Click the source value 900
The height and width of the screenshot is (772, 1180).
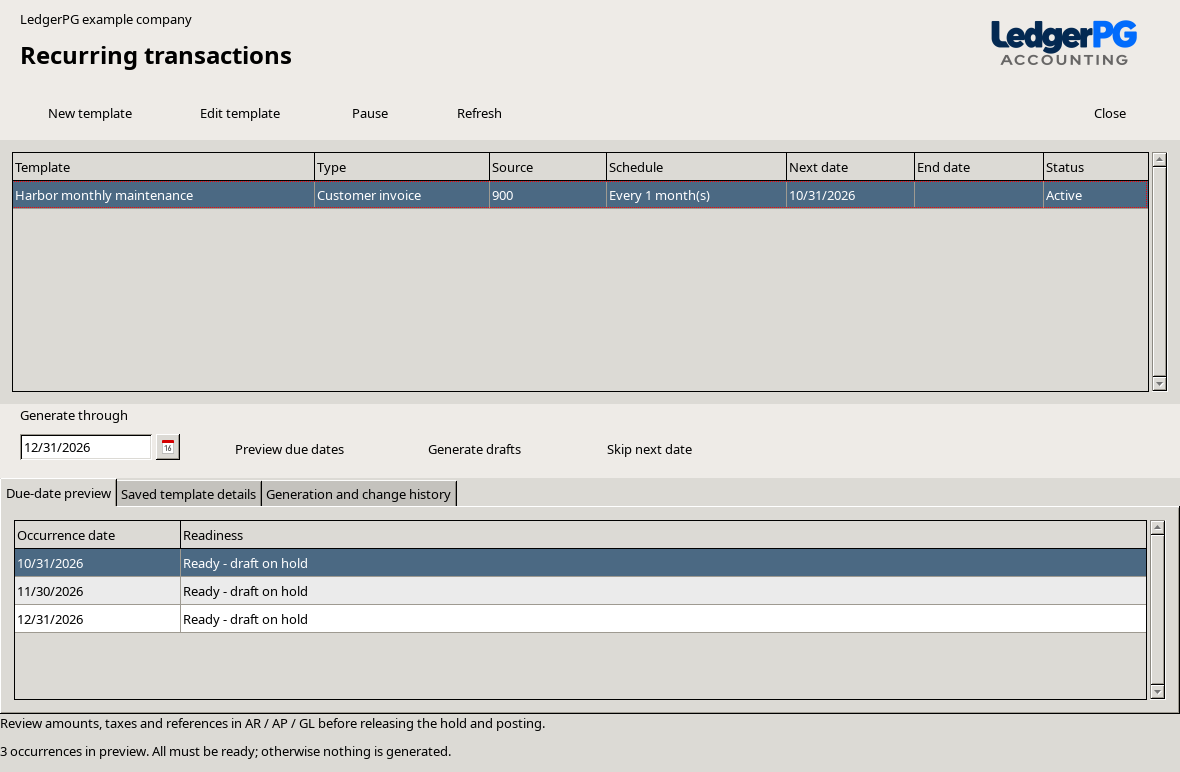548,195
